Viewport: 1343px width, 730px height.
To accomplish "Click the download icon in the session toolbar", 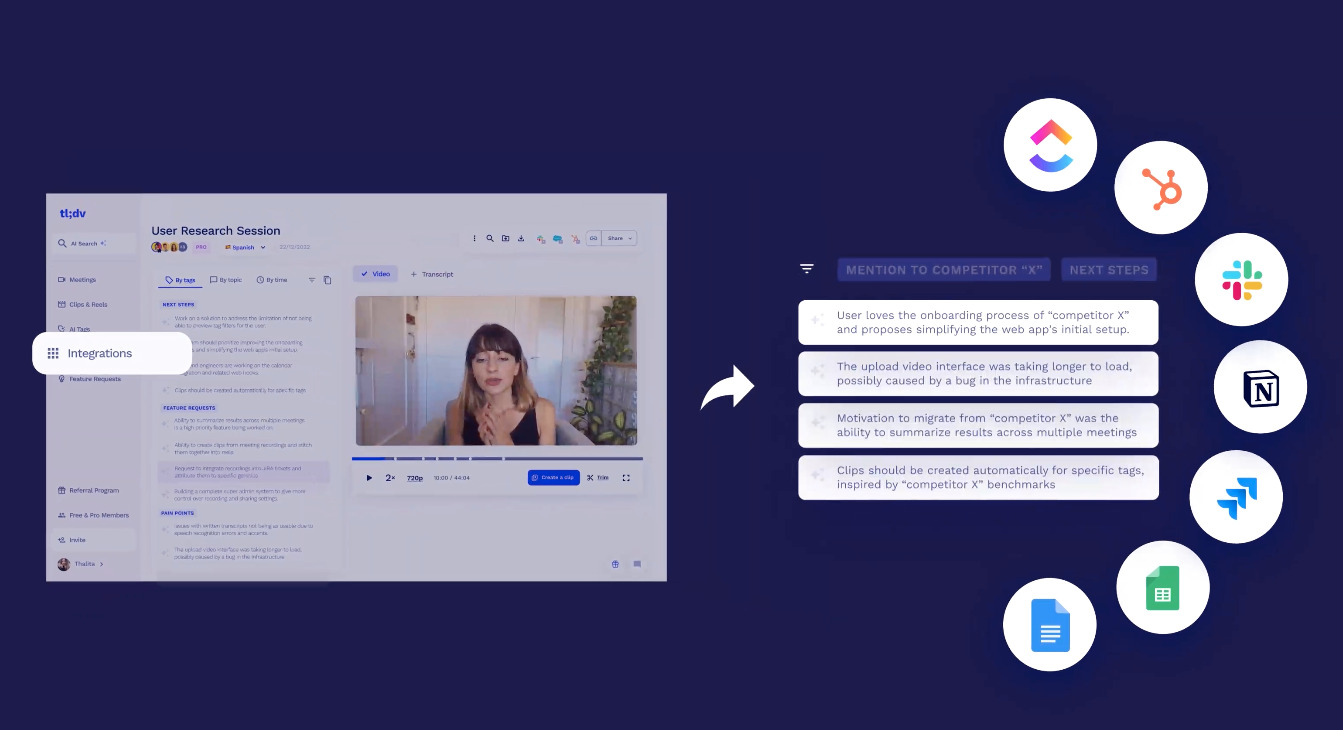I will pos(520,239).
